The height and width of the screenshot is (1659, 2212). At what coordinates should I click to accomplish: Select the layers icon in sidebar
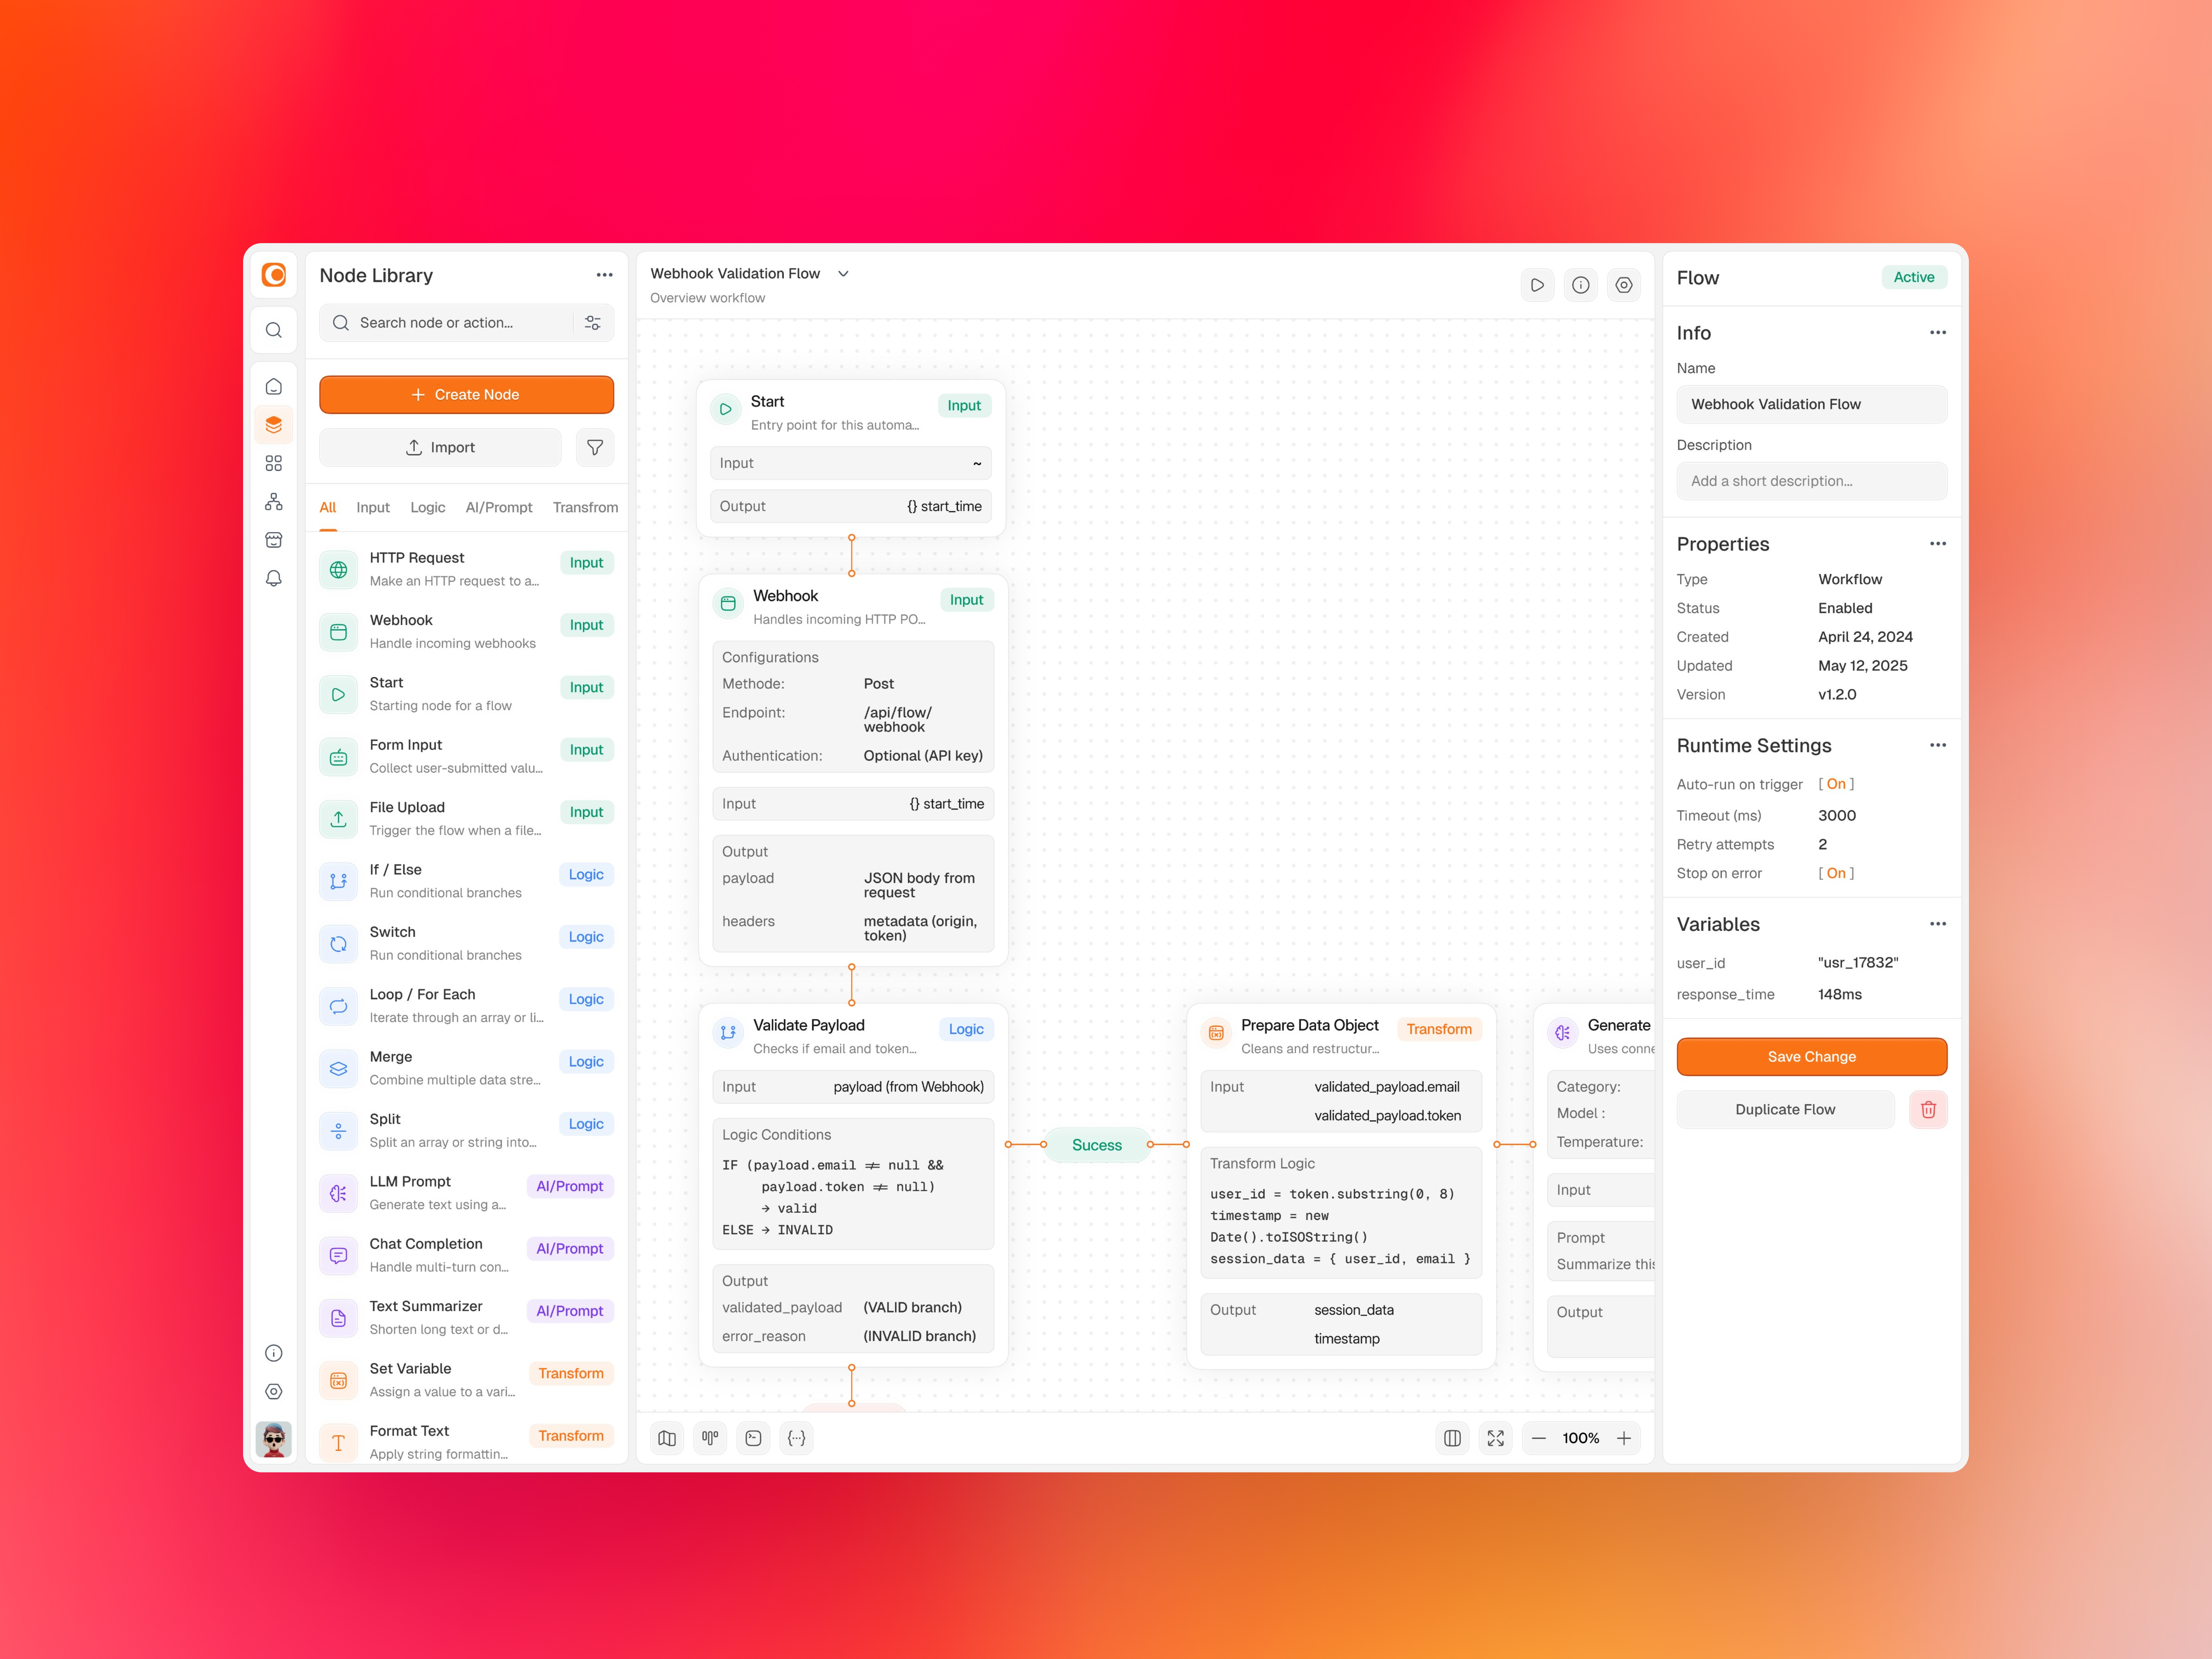(273, 425)
